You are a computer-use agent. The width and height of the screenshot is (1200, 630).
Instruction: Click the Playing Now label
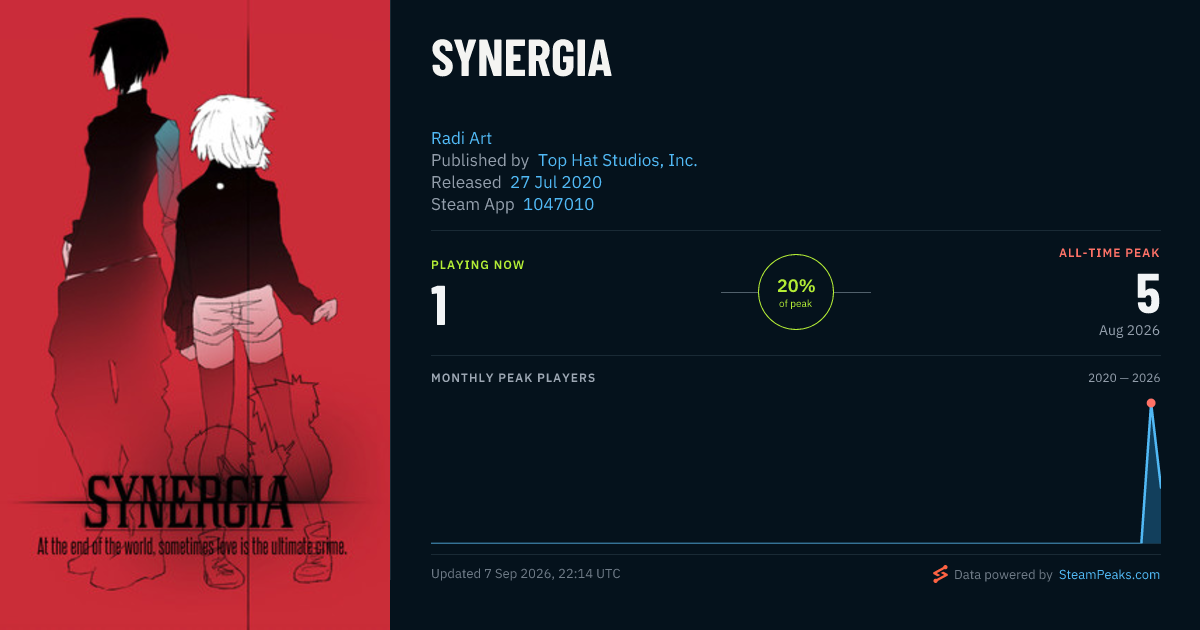478,265
